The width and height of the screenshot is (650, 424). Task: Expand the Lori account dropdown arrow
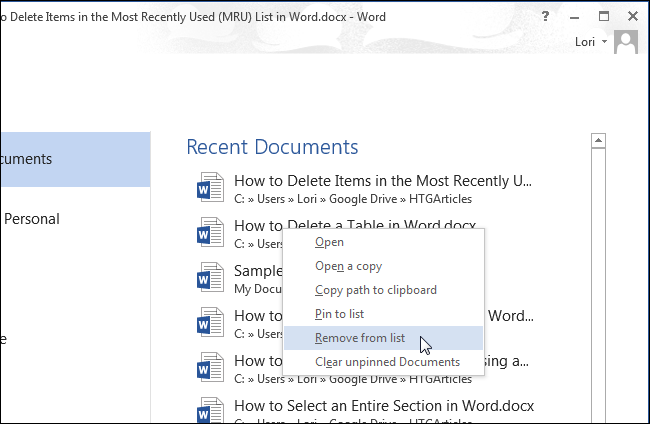[605, 43]
